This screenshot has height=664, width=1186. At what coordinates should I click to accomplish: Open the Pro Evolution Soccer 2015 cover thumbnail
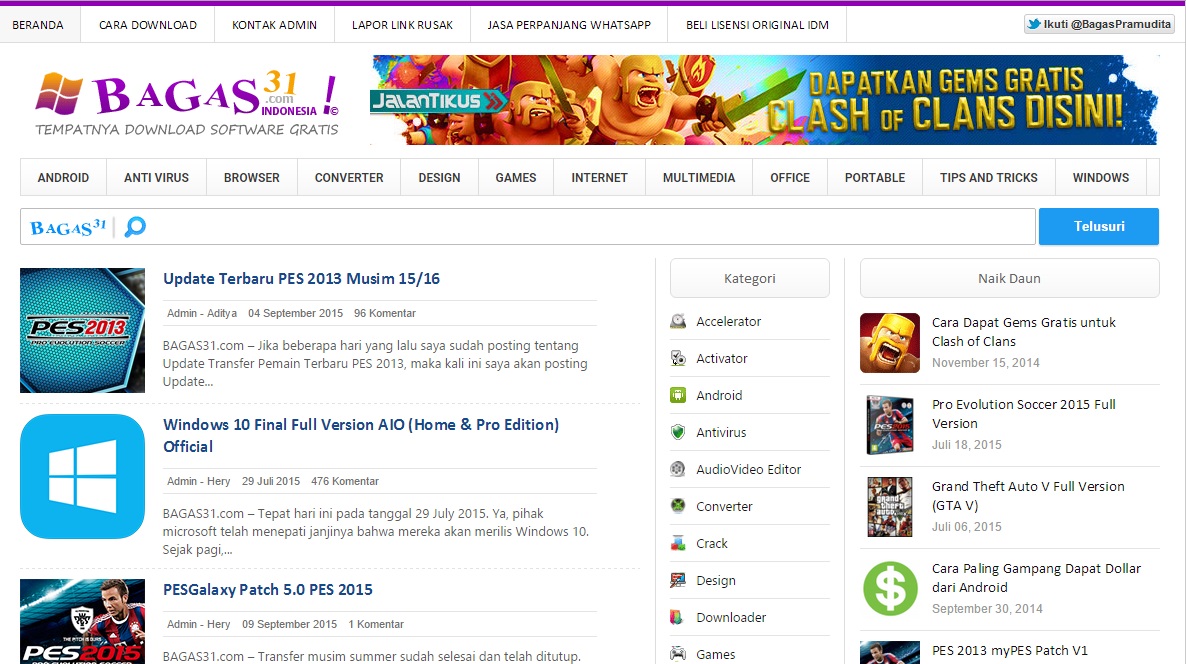pos(890,425)
